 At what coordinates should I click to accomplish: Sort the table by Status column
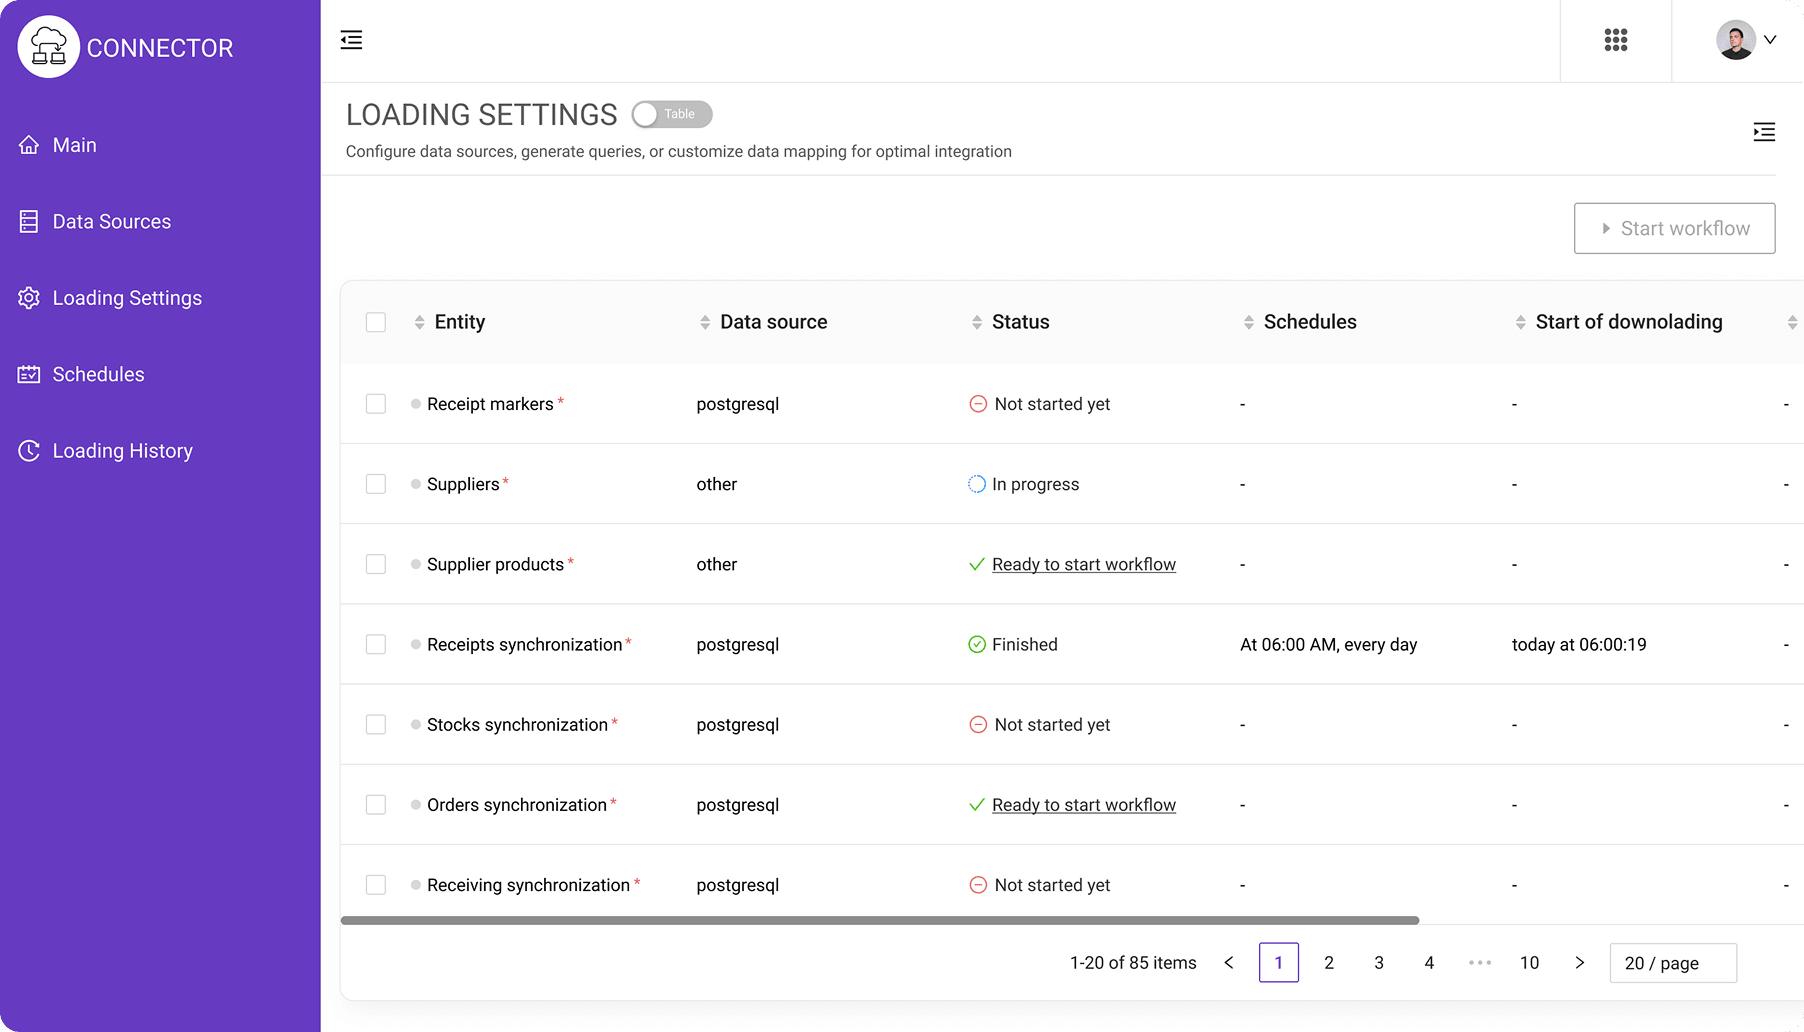[977, 322]
